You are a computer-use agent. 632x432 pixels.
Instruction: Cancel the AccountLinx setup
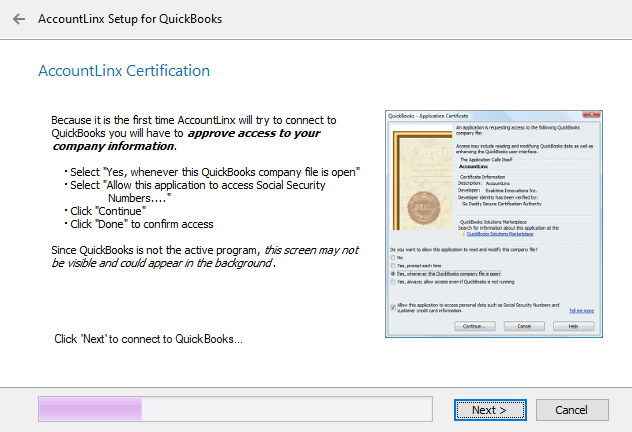[x=572, y=410]
